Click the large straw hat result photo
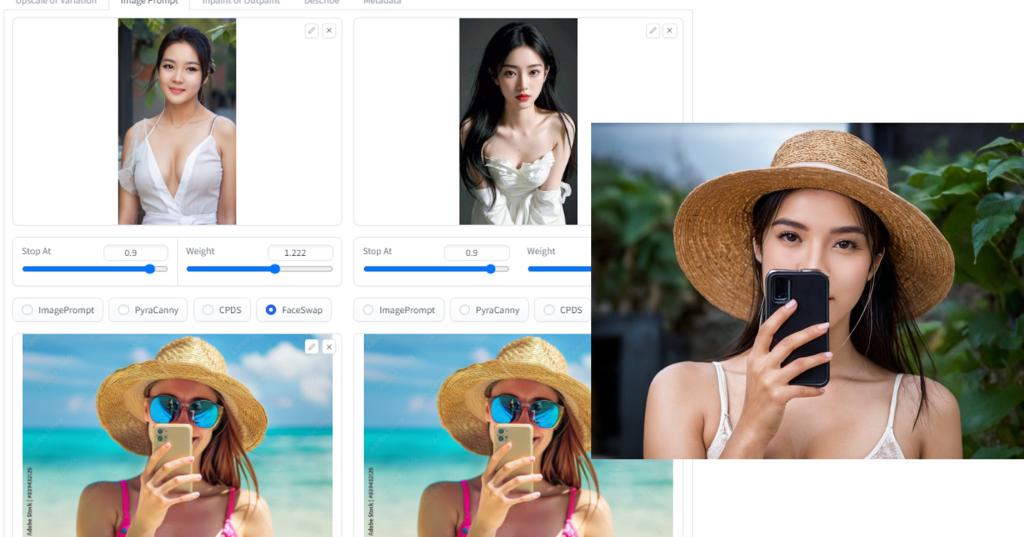Screen dimensions: 1024x537 pos(807,291)
